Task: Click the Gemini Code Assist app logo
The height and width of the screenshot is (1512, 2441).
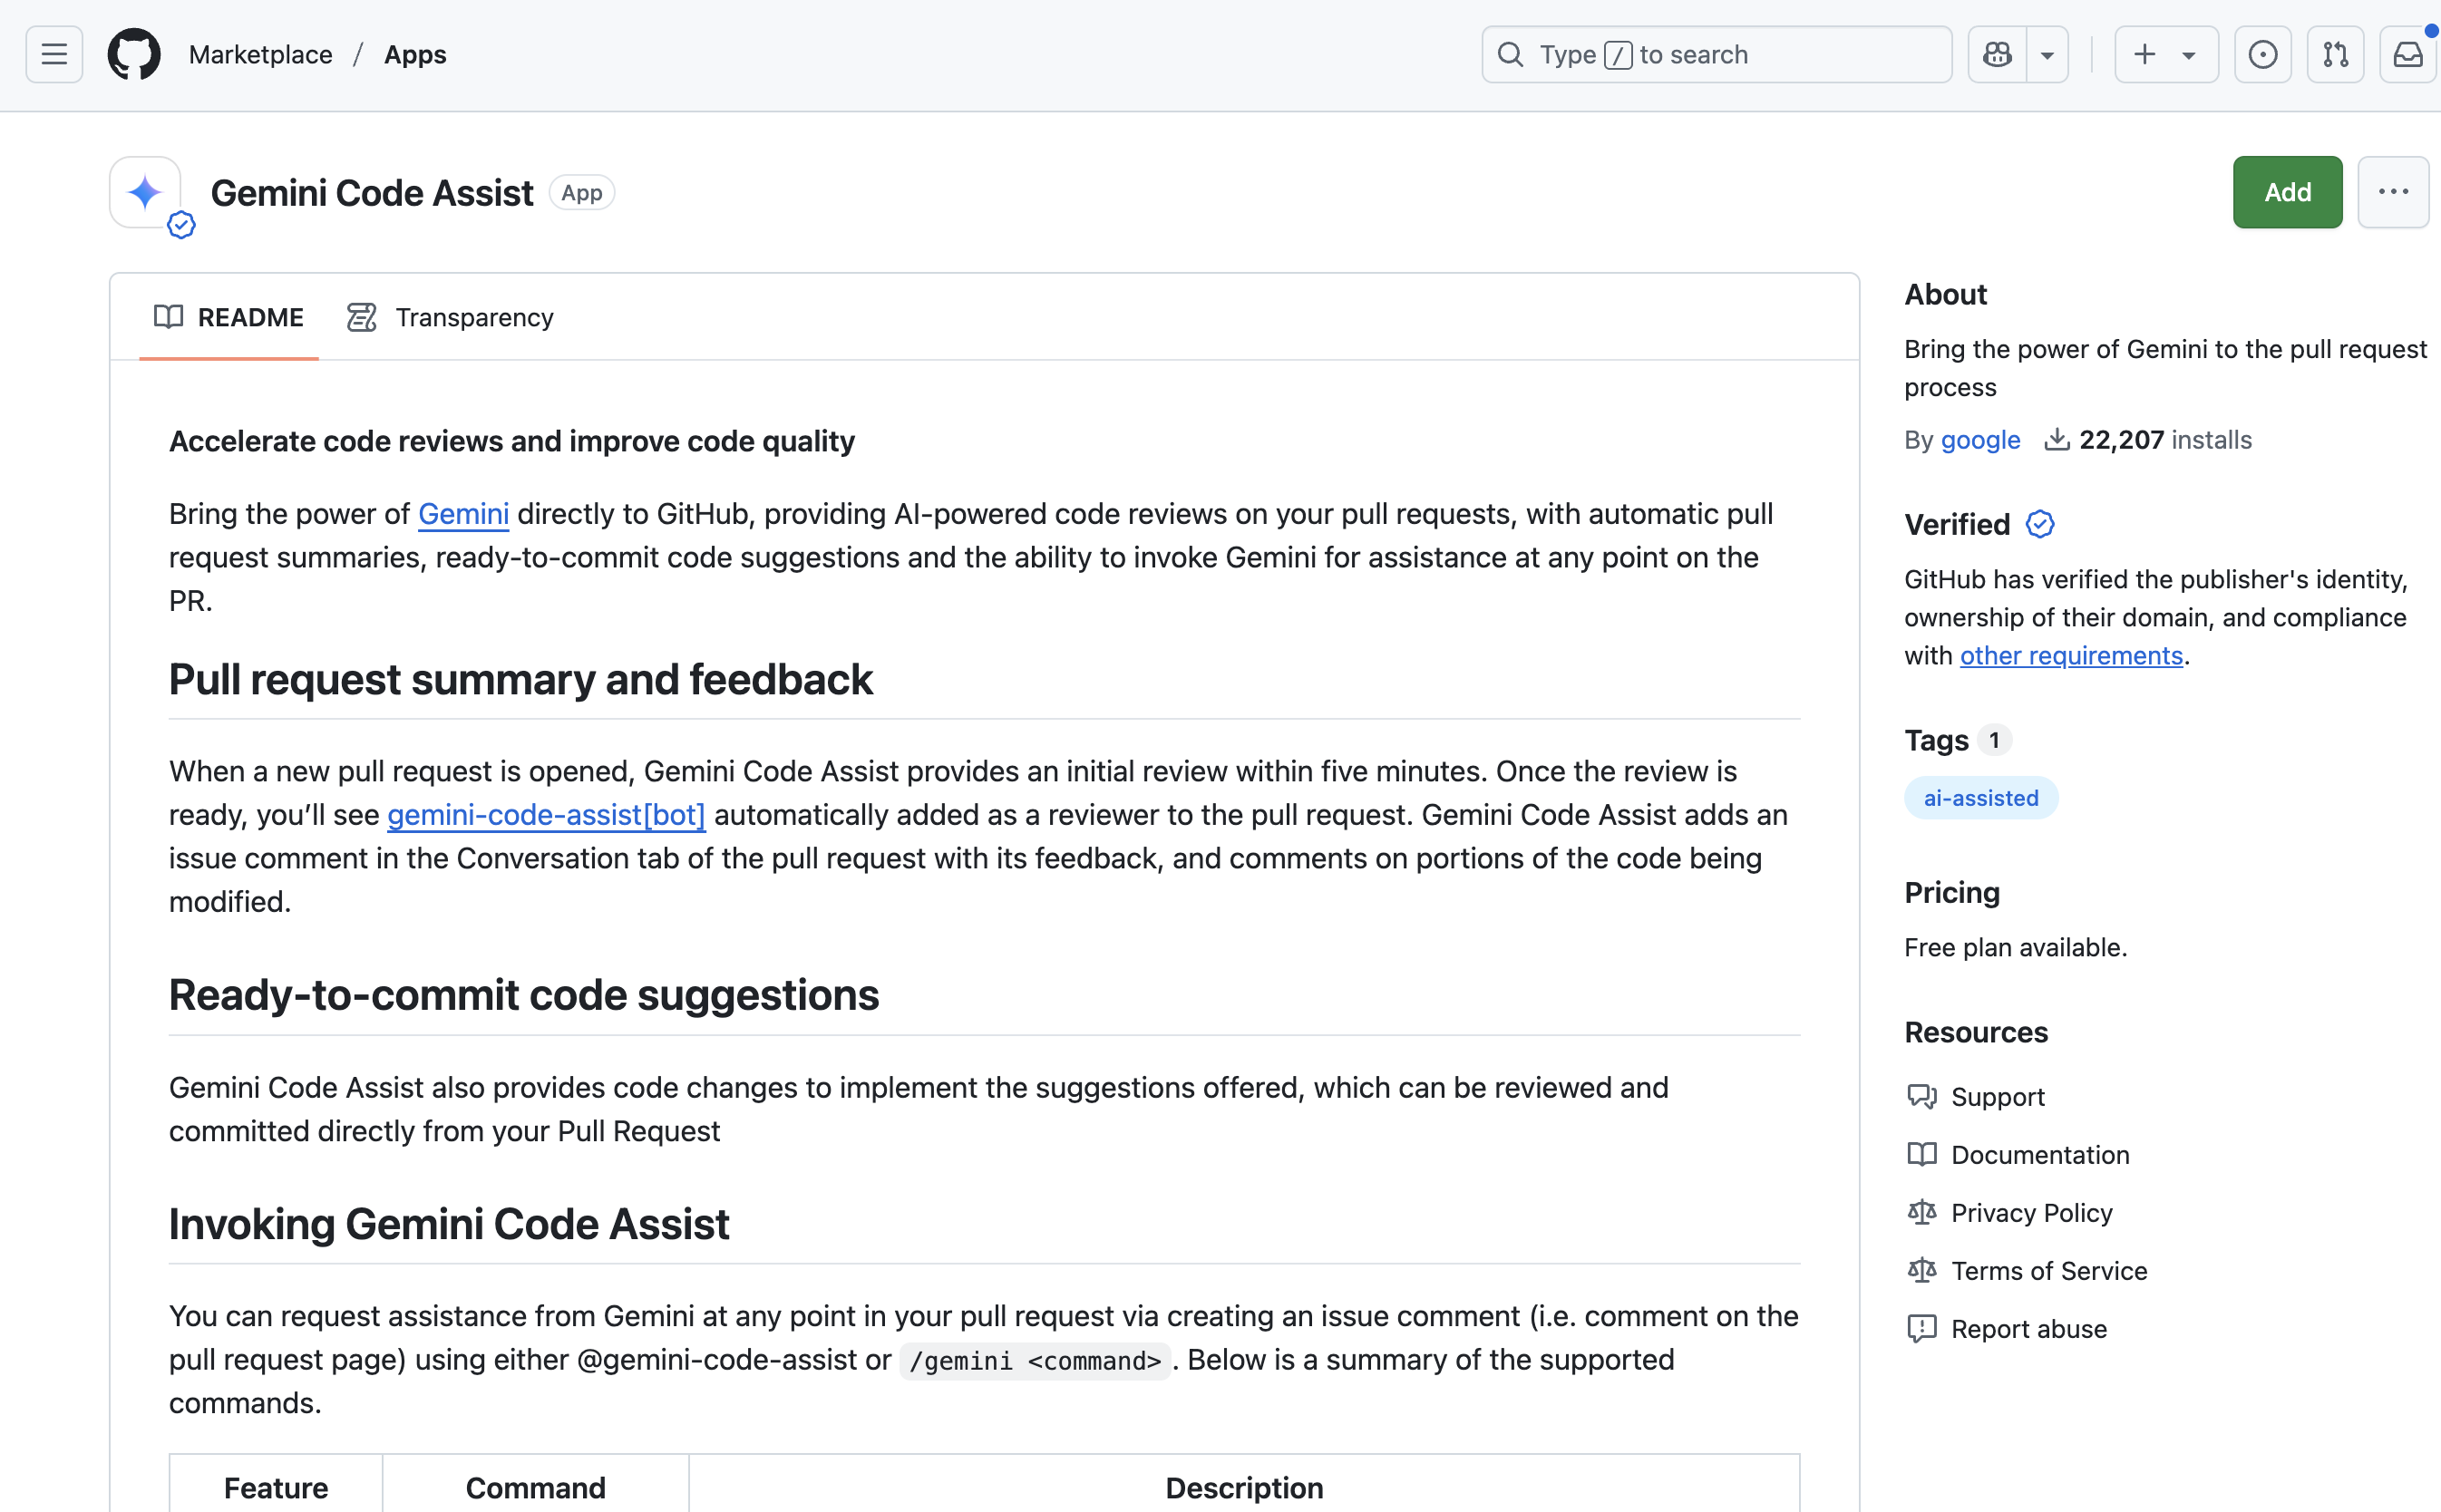Action: pyautogui.click(x=146, y=192)
